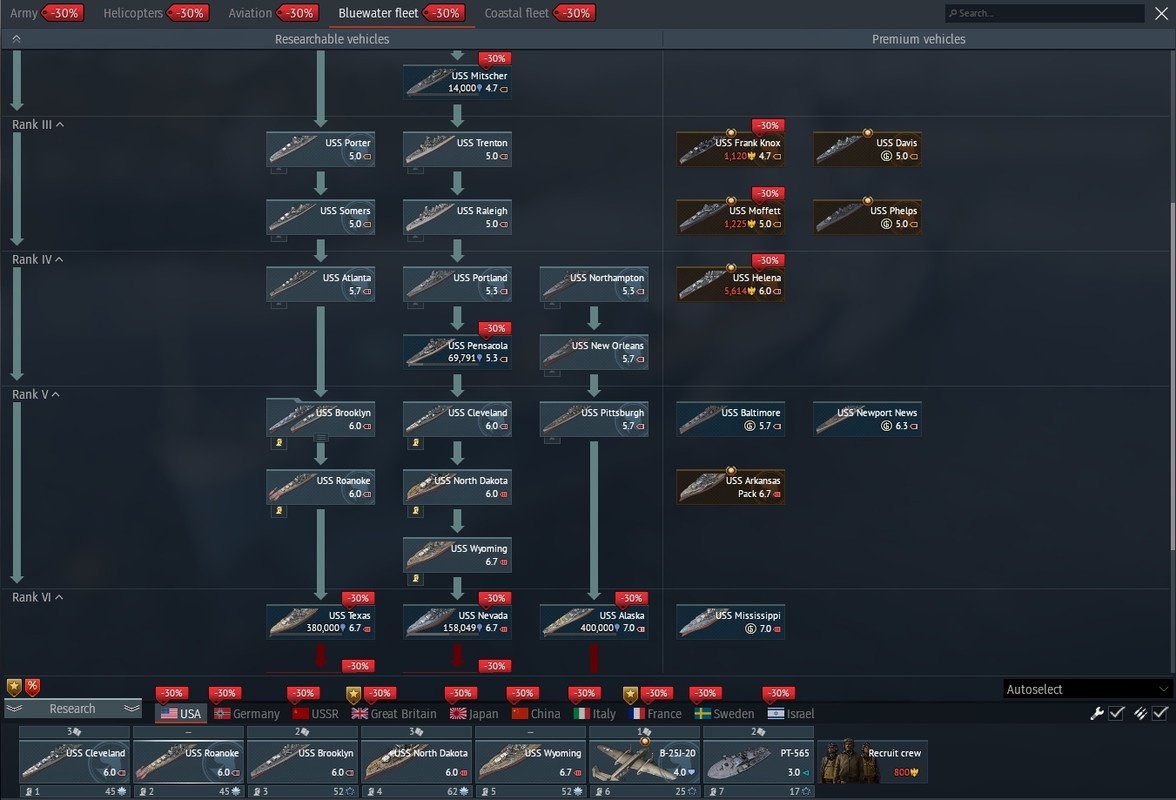This screenshot has height=800, width=1176.
Task: Select crew slot 5 USS Wyoming
Action: 530,761
